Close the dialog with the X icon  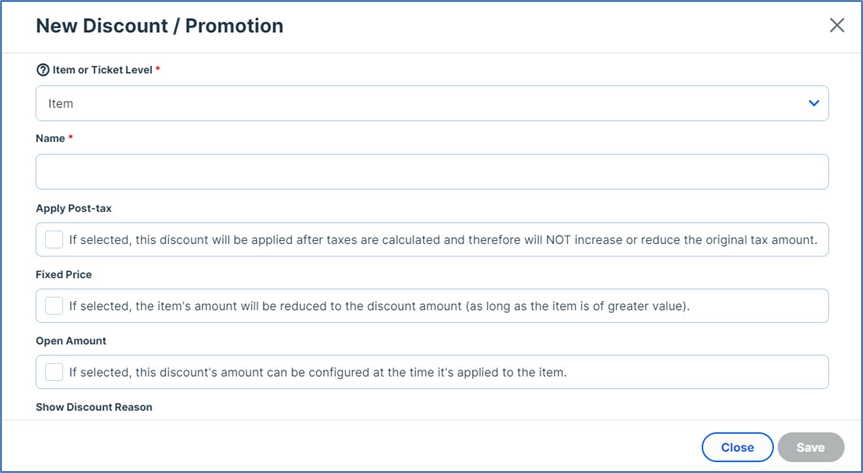click(837, 26)
